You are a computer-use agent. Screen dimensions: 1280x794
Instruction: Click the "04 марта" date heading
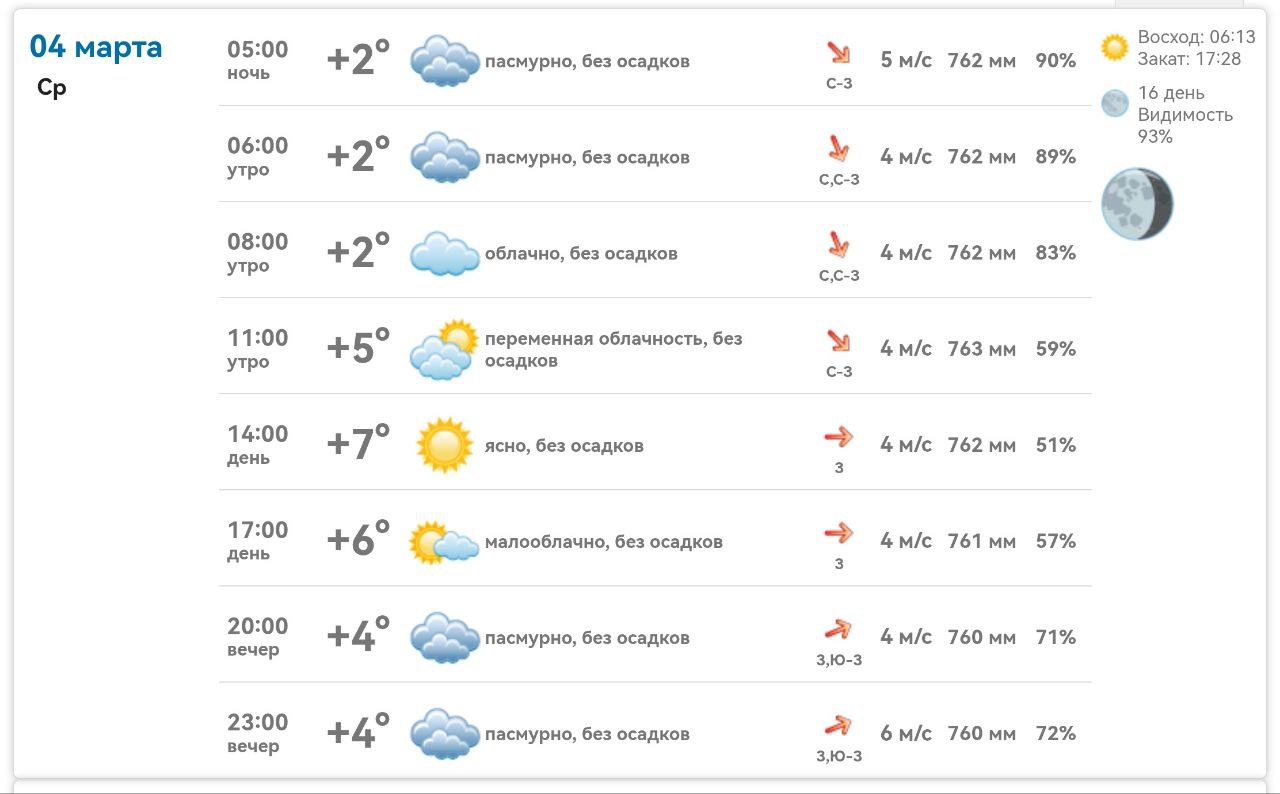pos(96,46)
